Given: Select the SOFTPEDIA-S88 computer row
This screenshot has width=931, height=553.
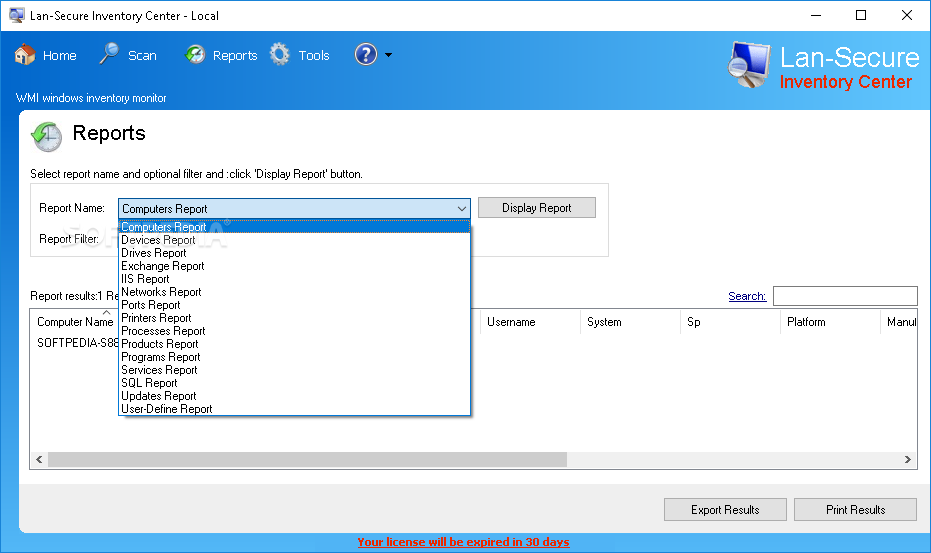Looking at the screenshot, I should 77,343.
